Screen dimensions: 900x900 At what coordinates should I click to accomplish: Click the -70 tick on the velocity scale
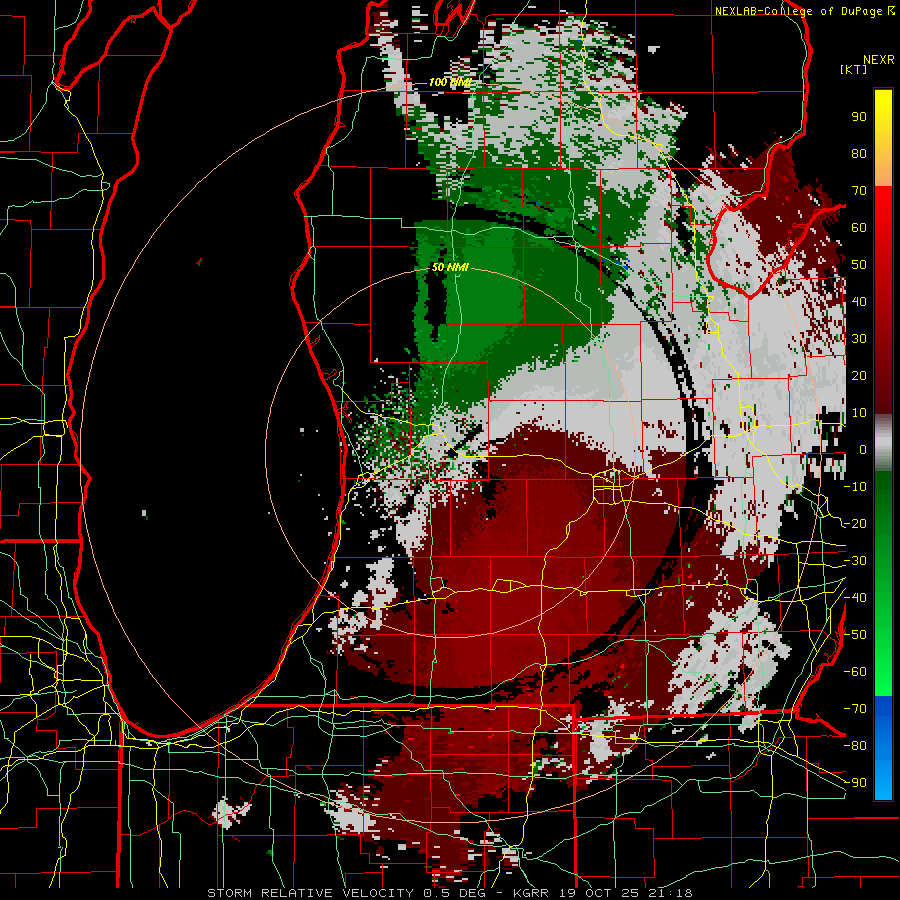pyautogui.click(x=855, y=709)
